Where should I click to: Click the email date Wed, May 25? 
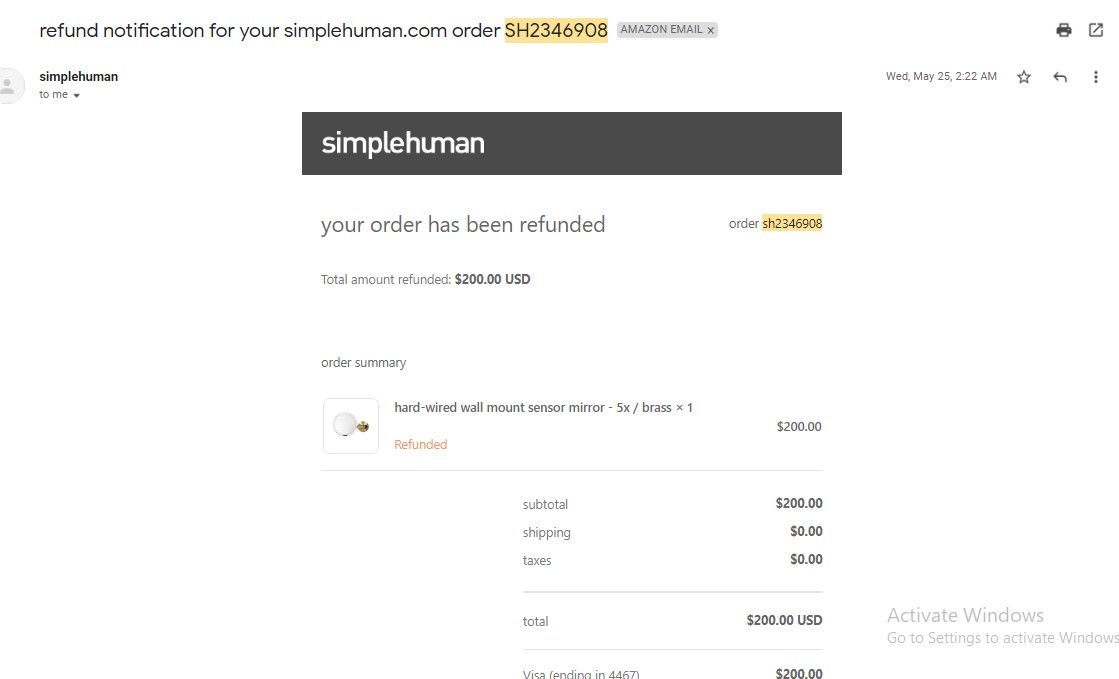[x=941, y=76]
